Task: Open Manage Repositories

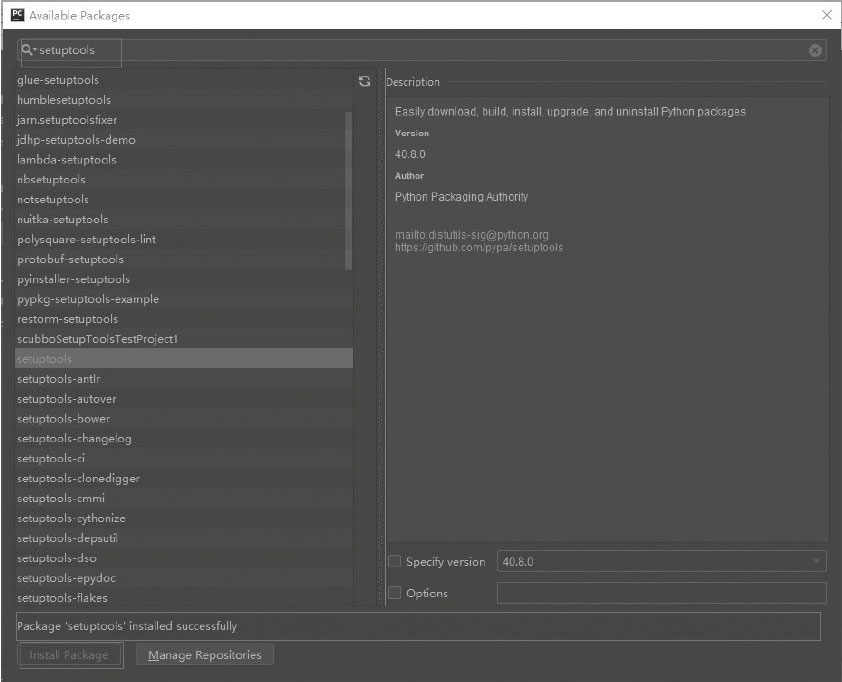Action: coord(205,655)
